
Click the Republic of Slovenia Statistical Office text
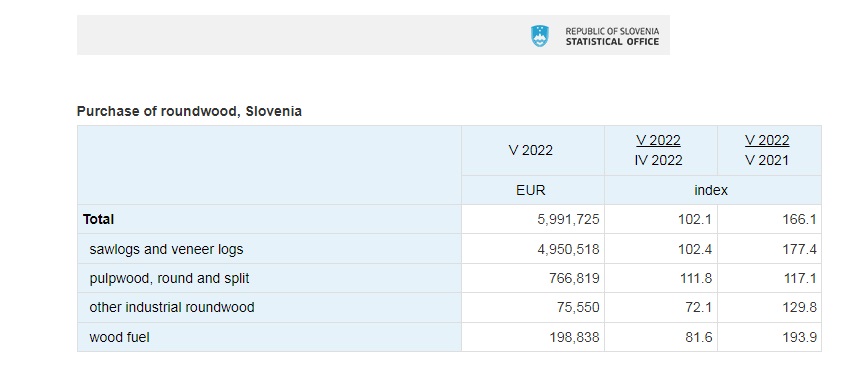tap(612, 37)
